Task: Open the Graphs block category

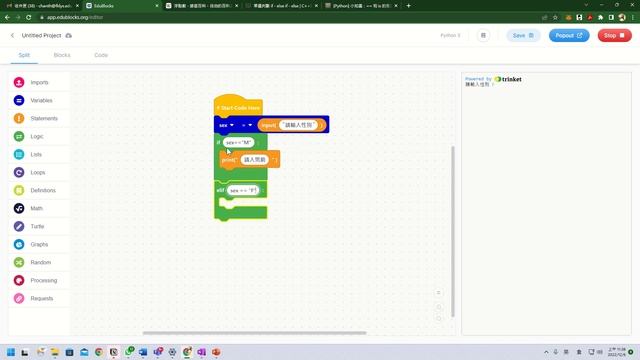Action: [x=39, y=244]
